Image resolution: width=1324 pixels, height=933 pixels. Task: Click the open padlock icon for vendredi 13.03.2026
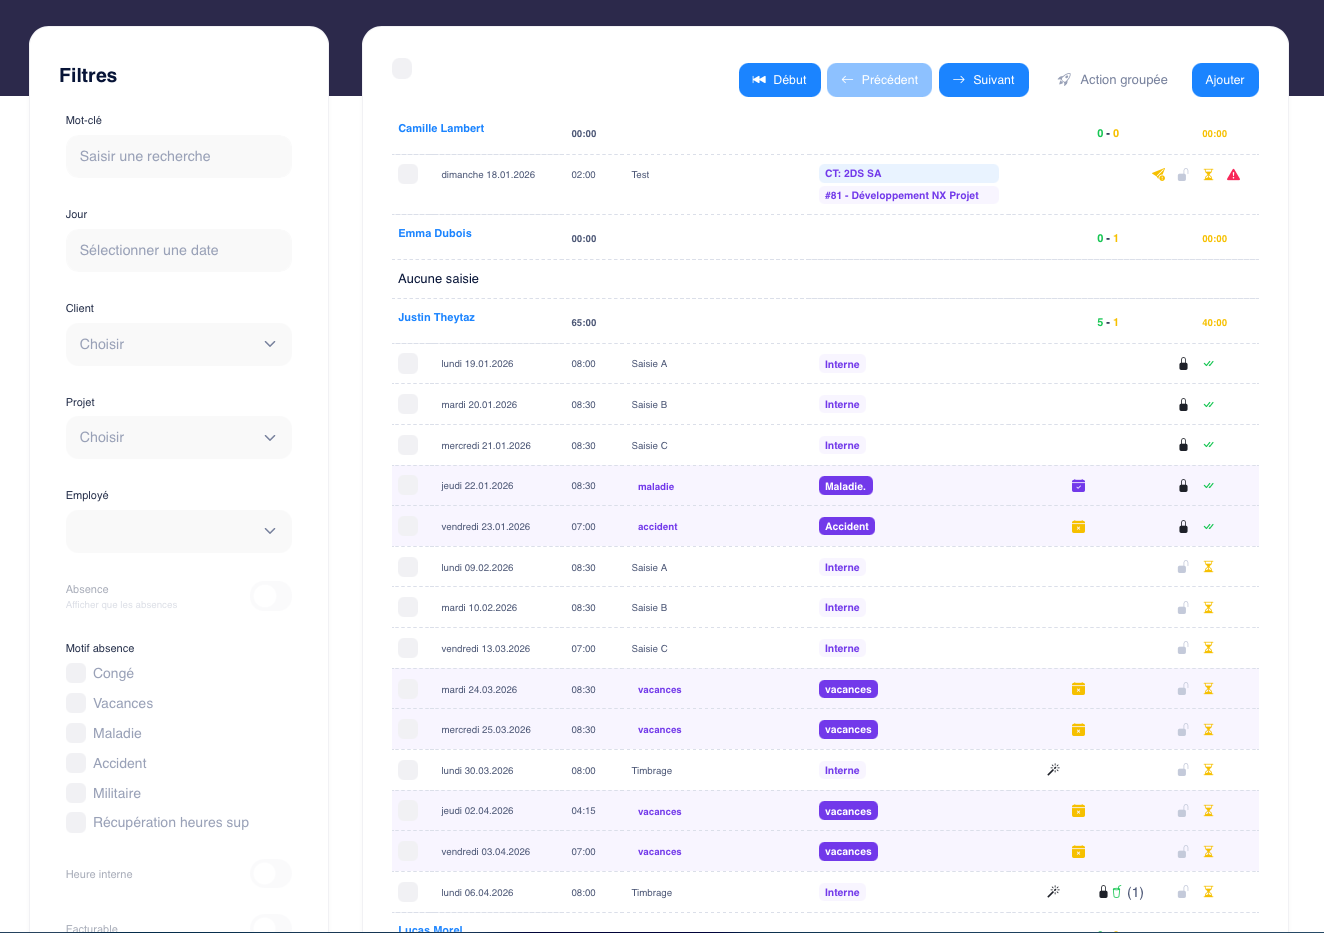pos(1183,649)
